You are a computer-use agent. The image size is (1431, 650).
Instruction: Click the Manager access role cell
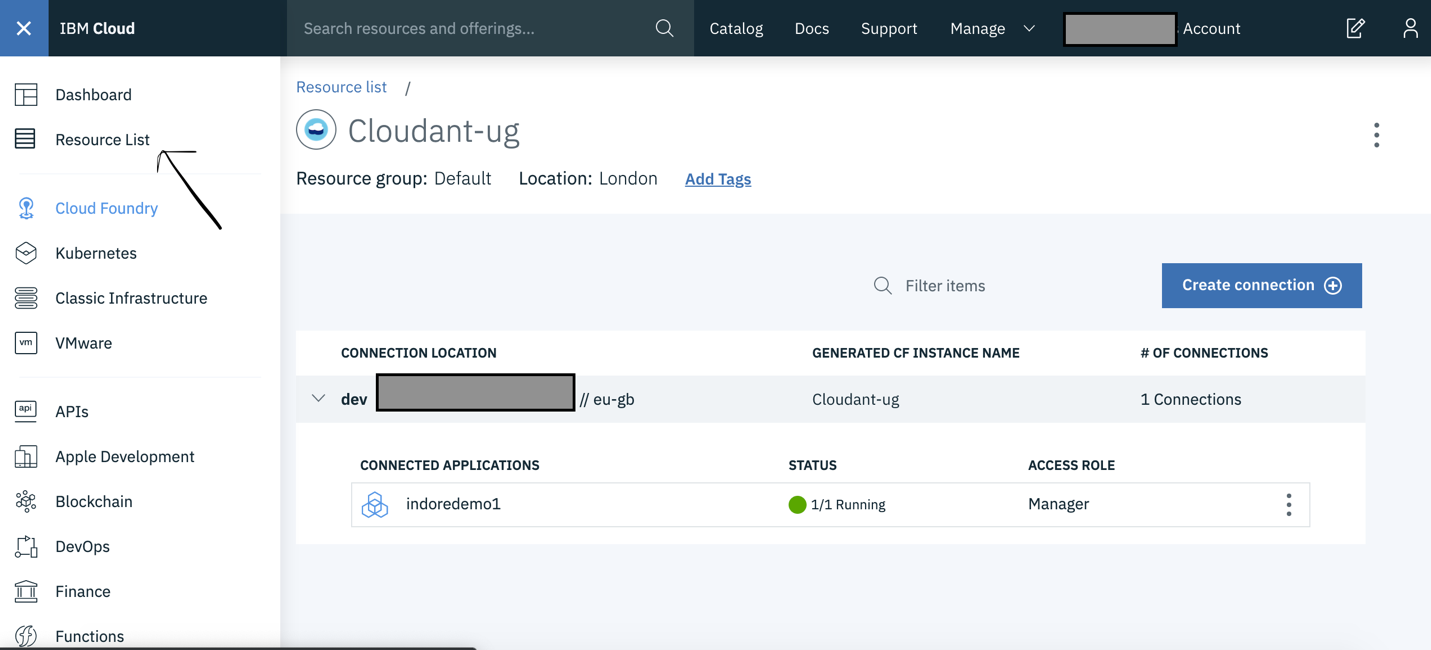[1058, 504]
